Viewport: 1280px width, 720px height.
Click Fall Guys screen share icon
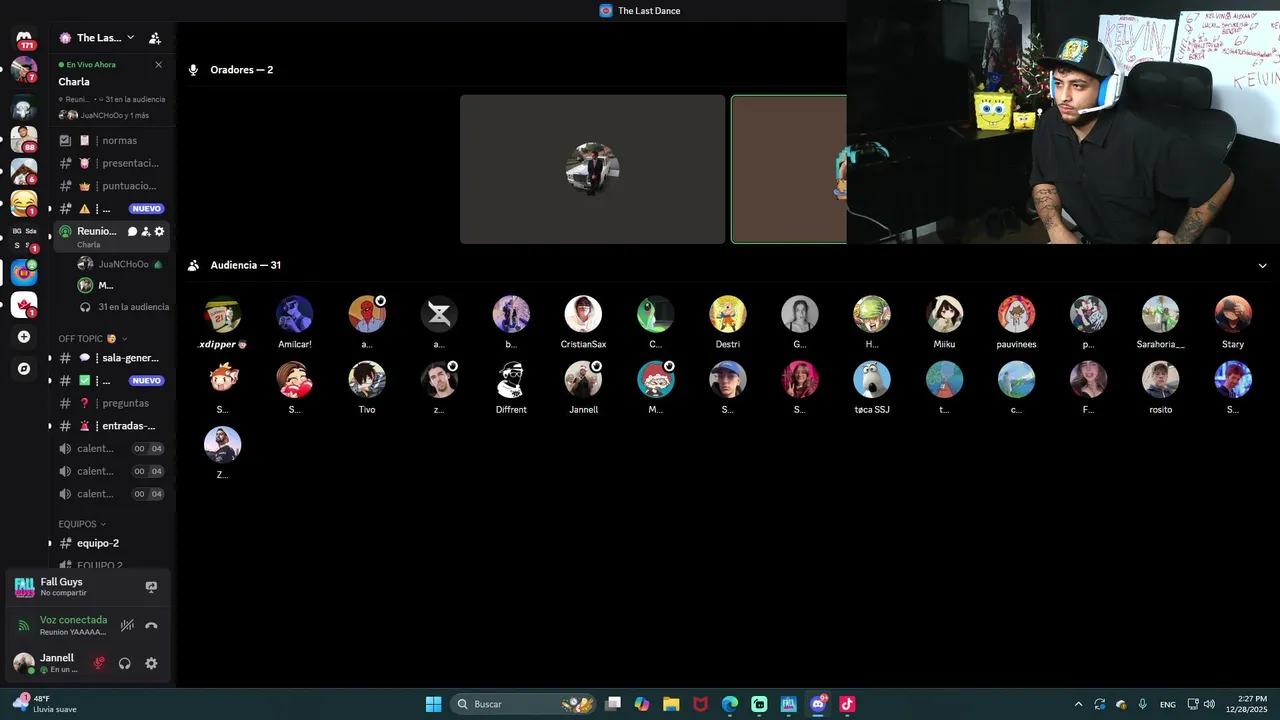[151, 587]
